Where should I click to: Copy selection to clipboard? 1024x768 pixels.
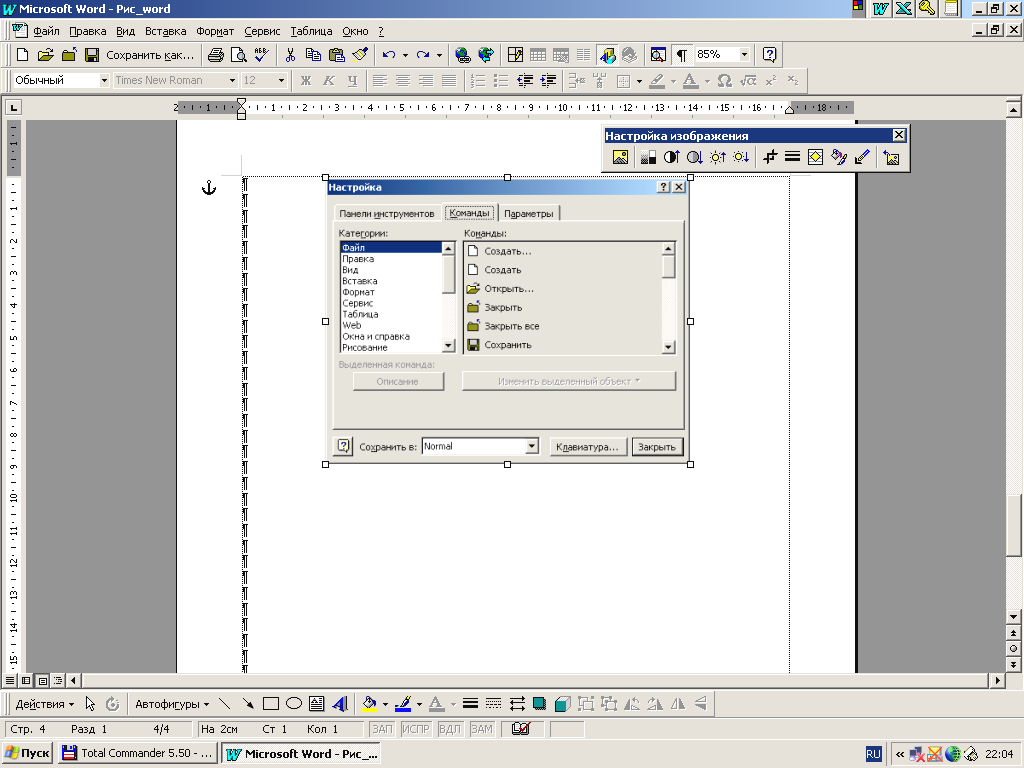(x=313, y=55)
